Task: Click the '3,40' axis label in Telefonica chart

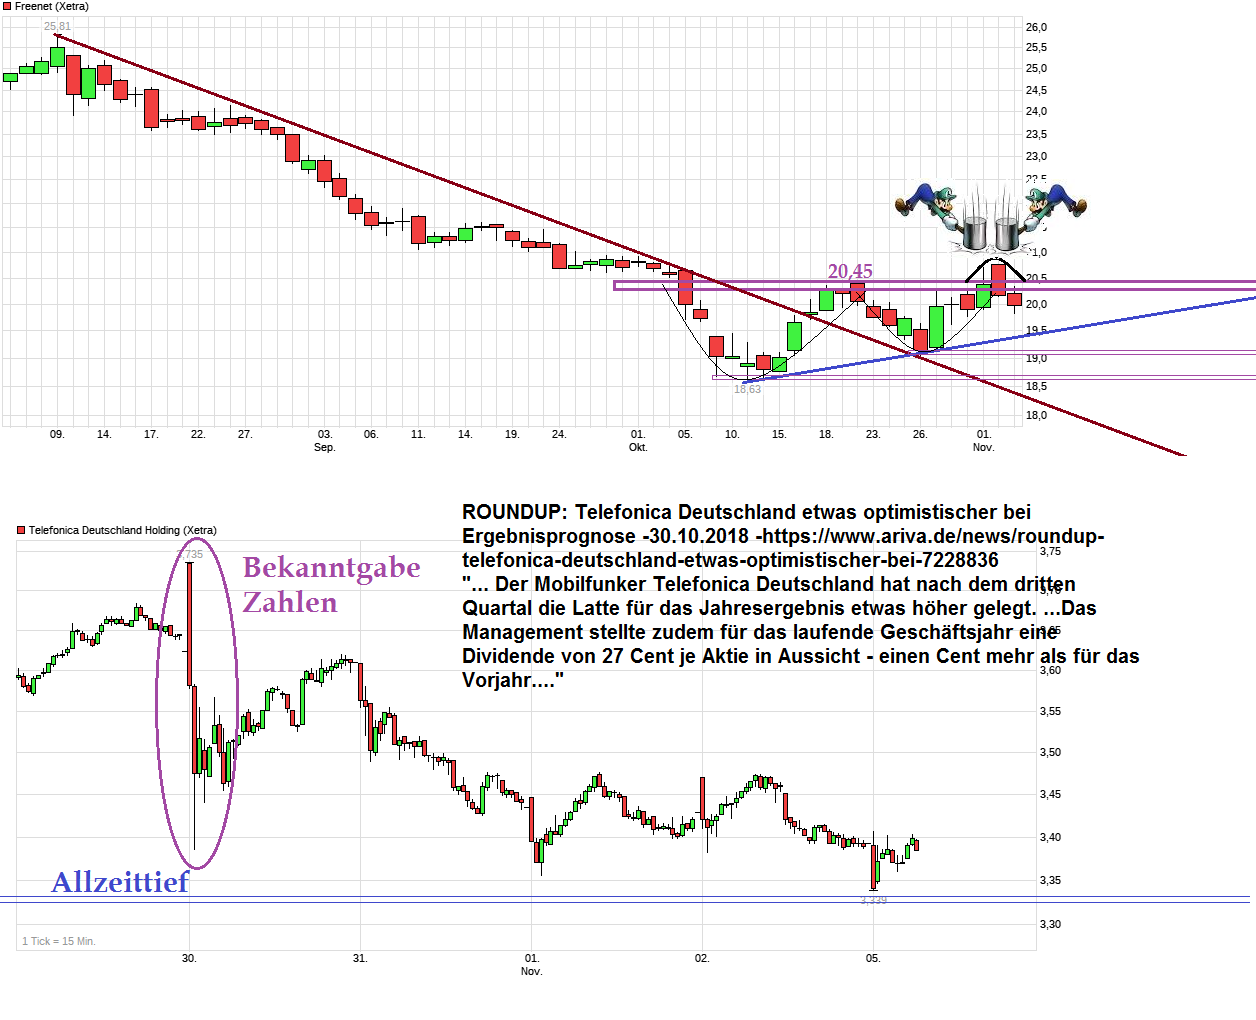Action: click(1050, 837)
